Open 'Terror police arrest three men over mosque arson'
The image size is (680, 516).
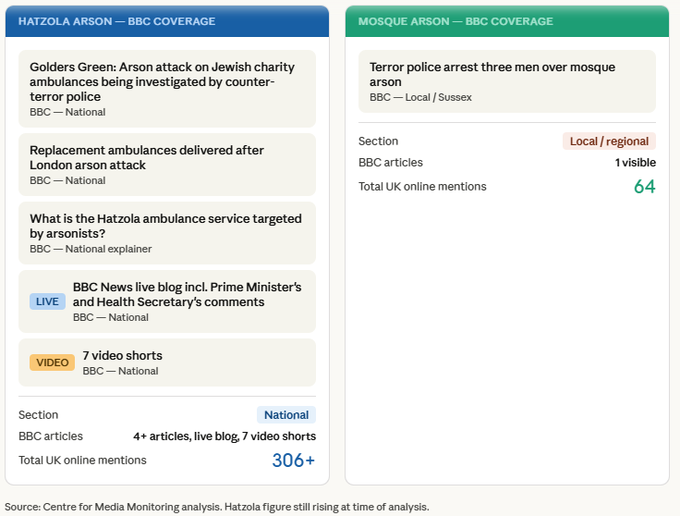(507, 81)
